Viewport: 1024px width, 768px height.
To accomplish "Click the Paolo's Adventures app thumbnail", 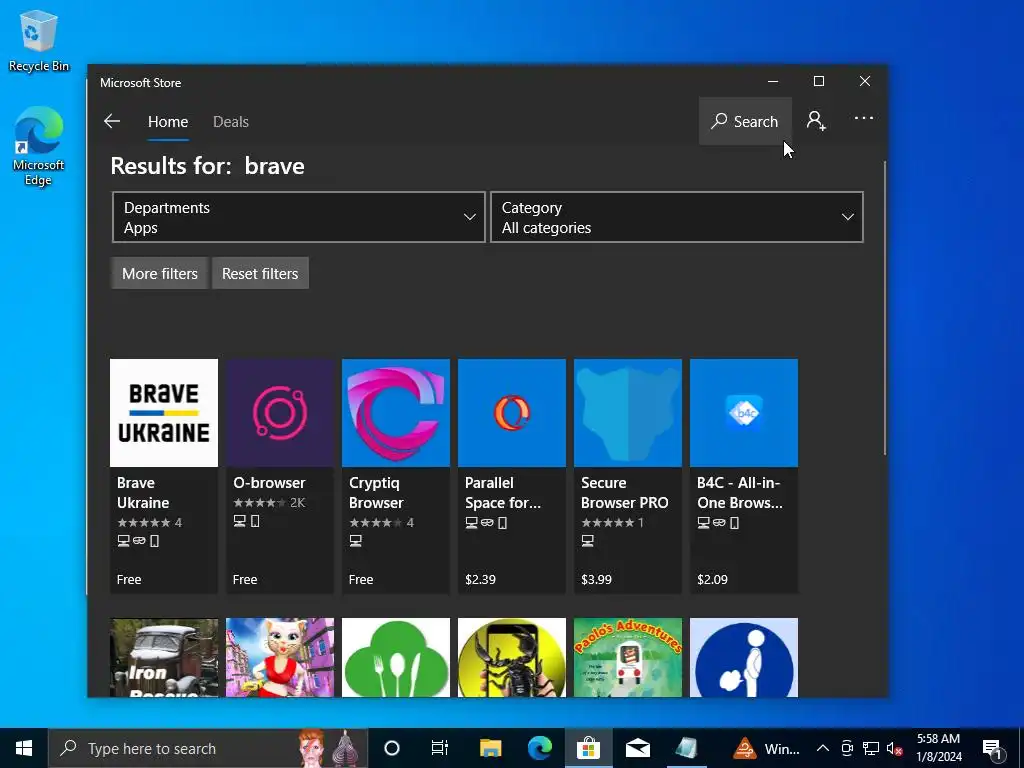I will click(628, 658).
